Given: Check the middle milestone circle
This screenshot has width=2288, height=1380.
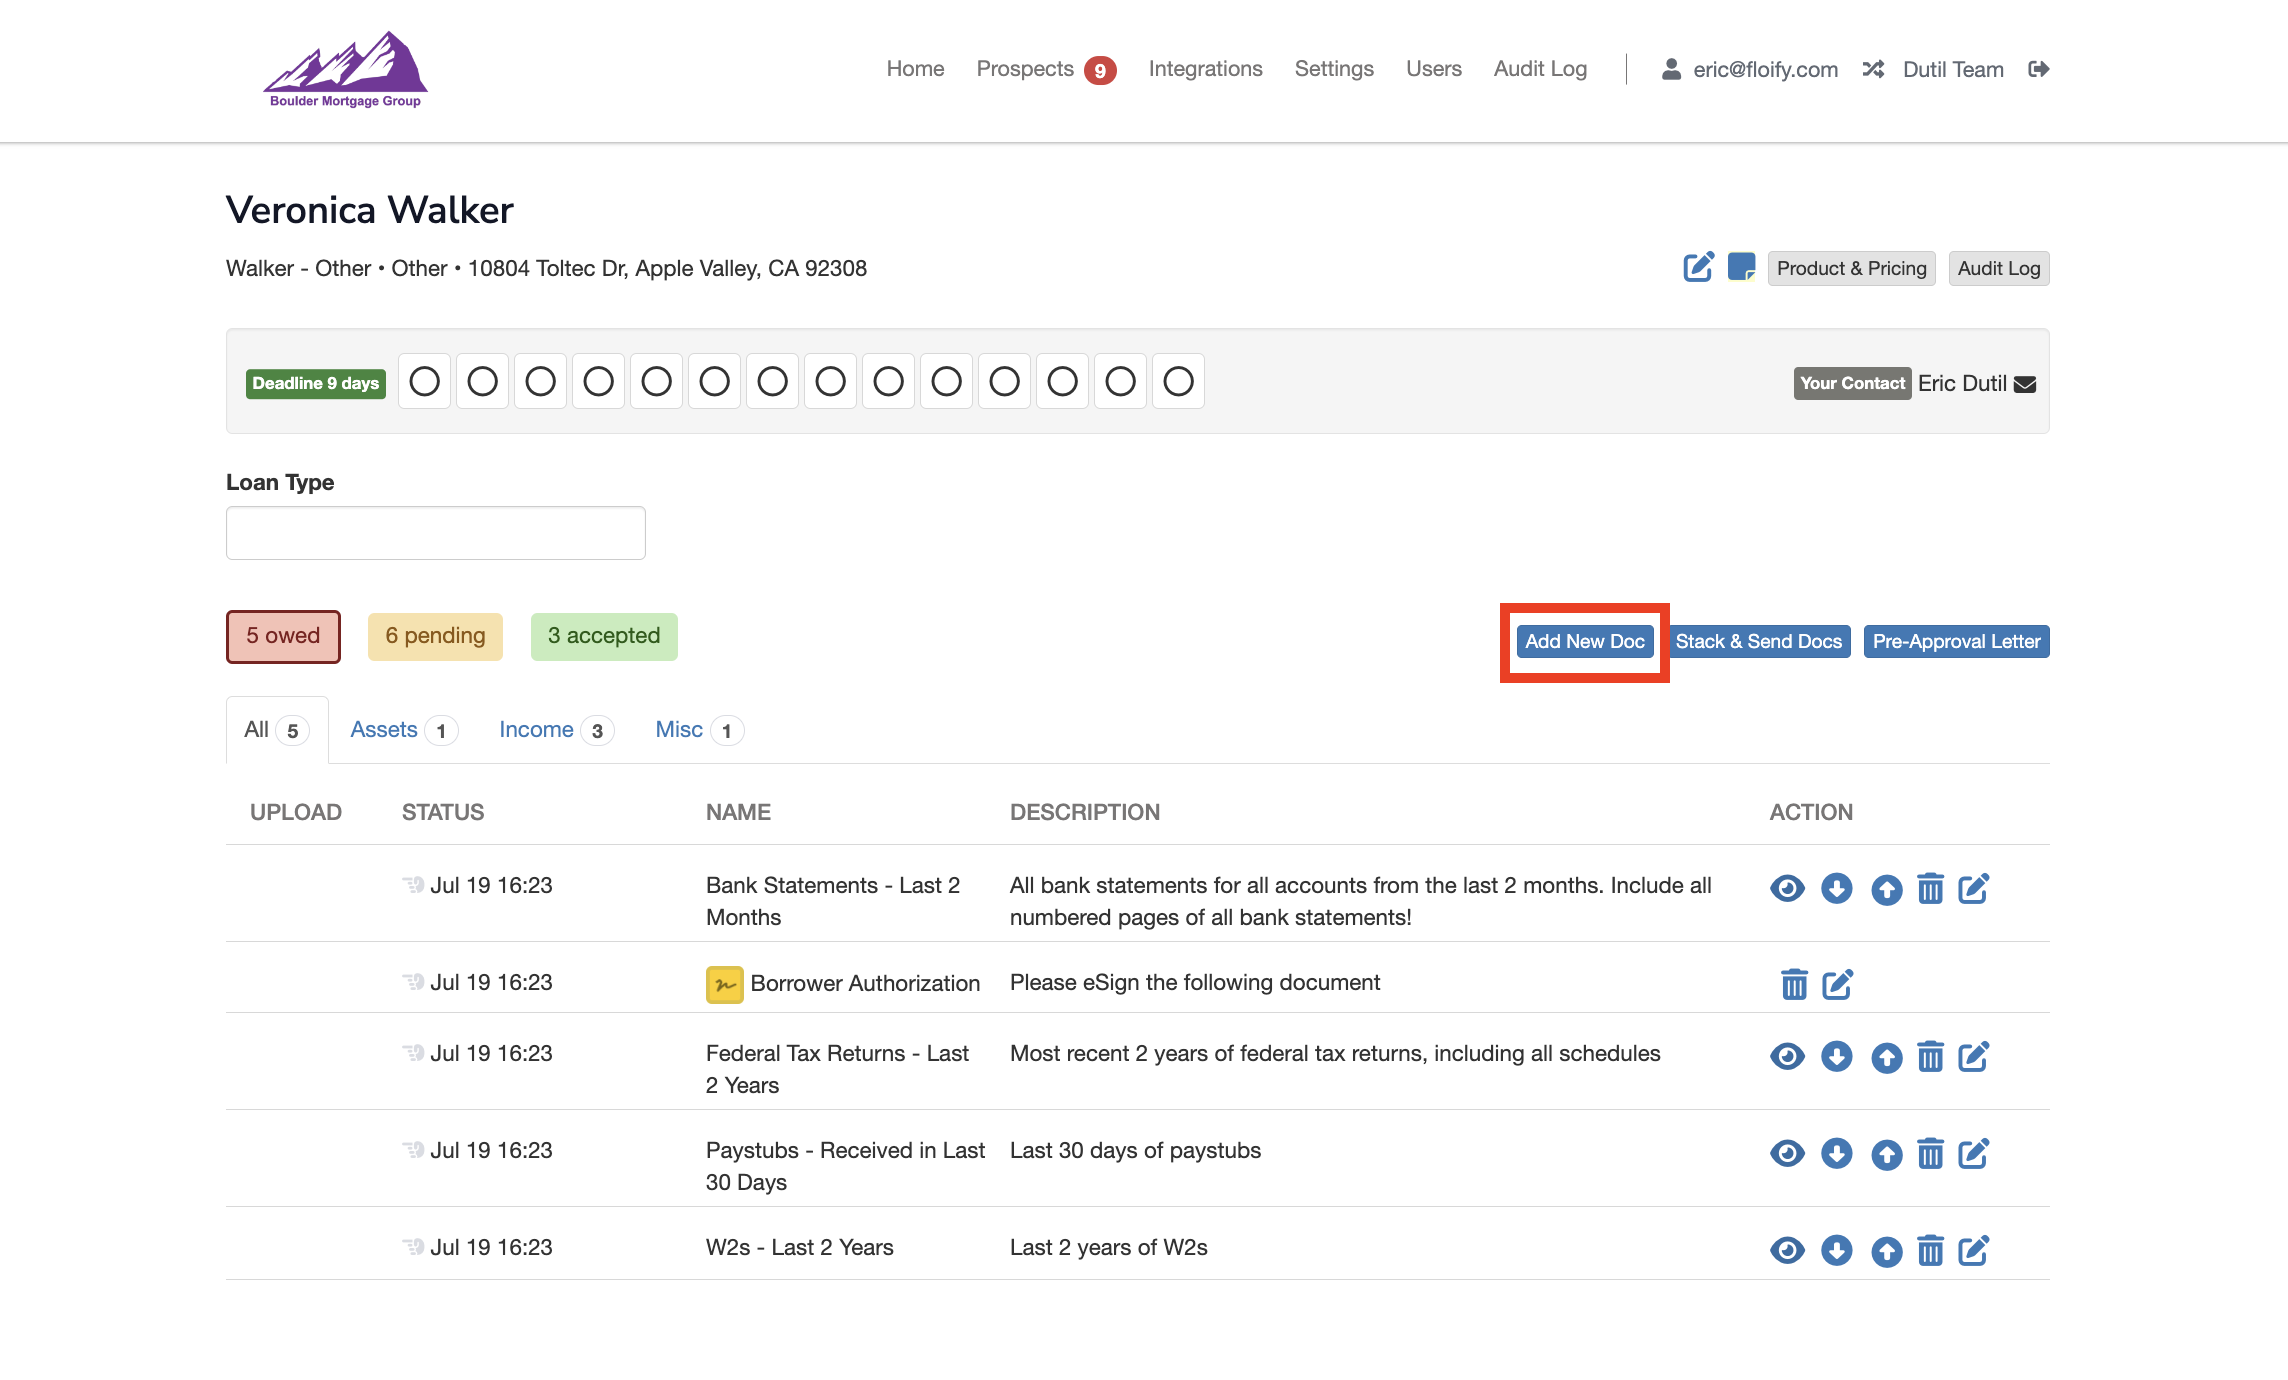Looking at the screenshot, I should [x=772, y=381].
